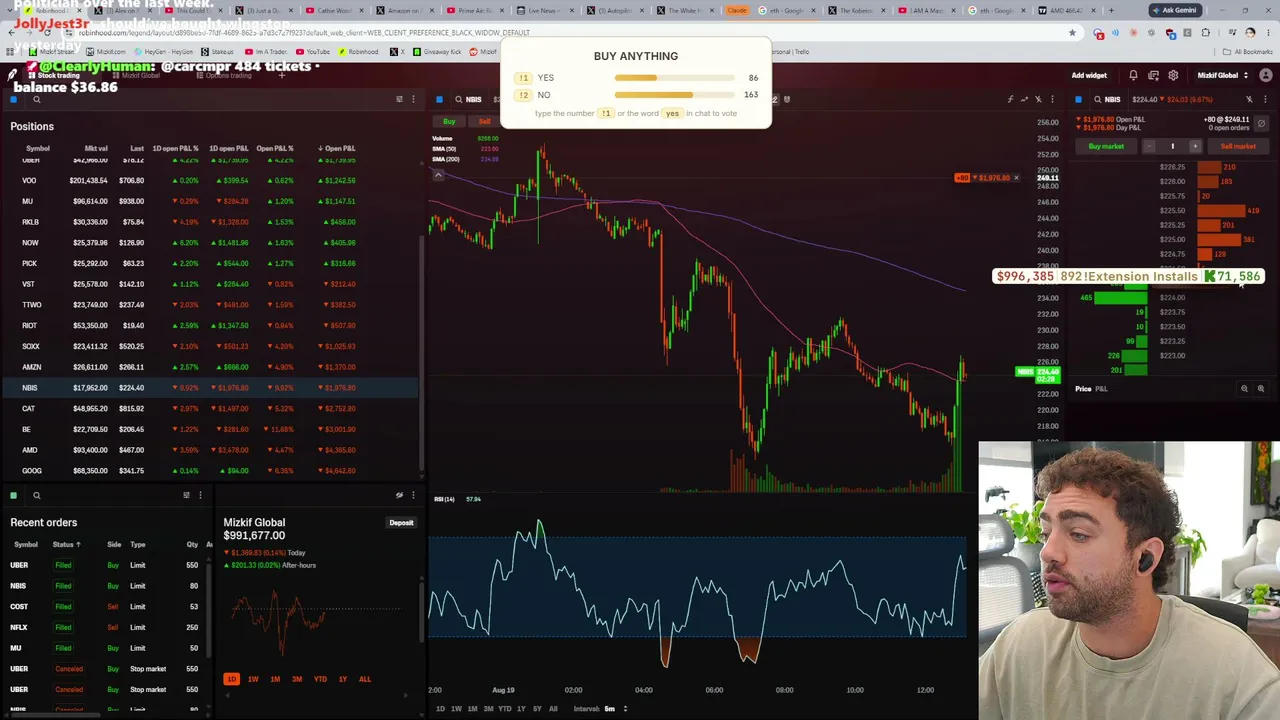Toggle Positions widget blue link color square
1280x720 pixels.
[x=13, y=99]
